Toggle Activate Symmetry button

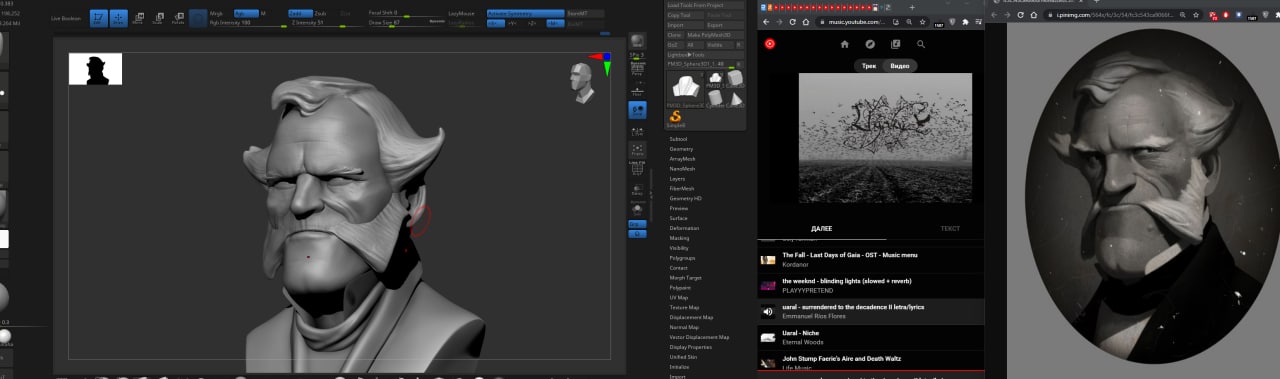click(527, 13)
